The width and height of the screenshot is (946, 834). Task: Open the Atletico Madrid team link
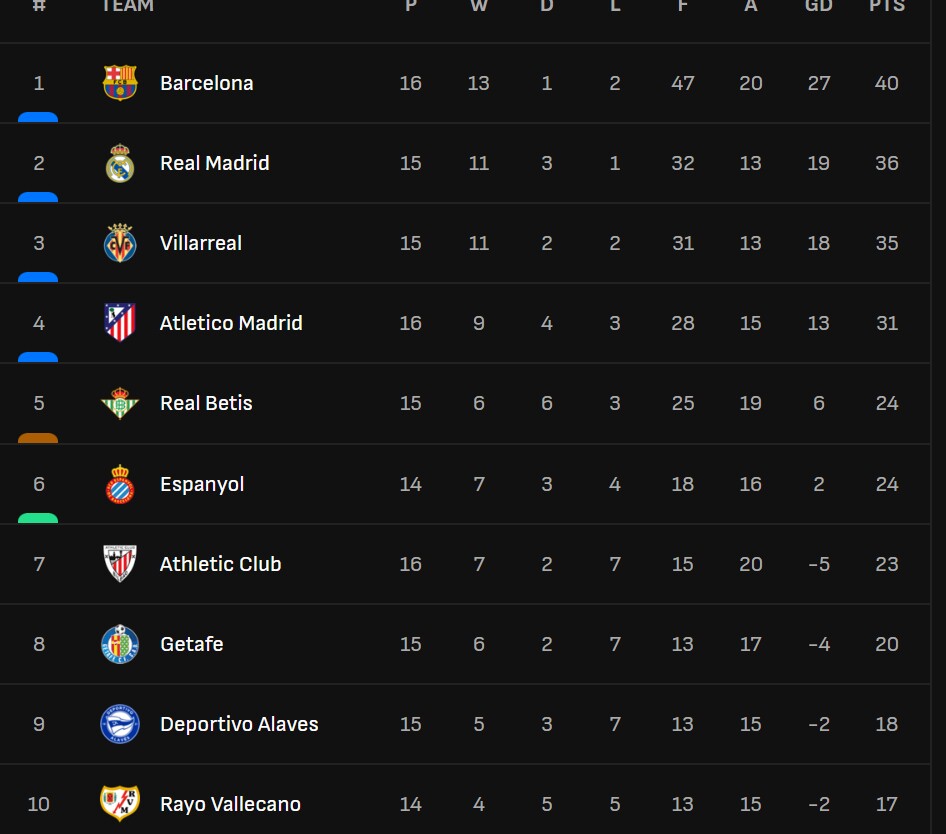pyautogui.click(x=231, y=323)
